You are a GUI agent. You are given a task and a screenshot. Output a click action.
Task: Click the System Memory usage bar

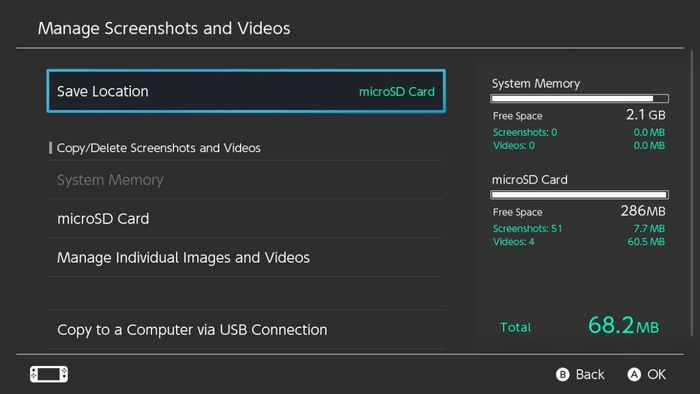[x=579, y=99]
